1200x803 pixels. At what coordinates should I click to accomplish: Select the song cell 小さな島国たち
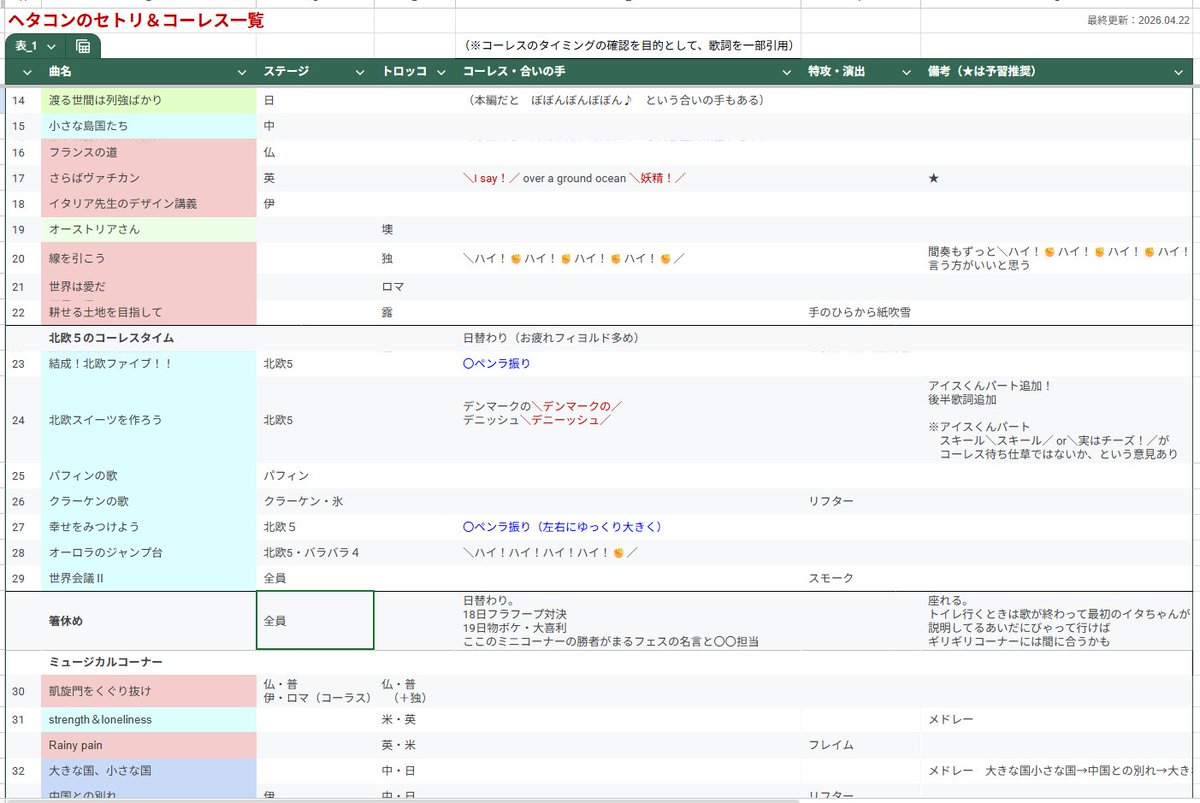[149, 126]
